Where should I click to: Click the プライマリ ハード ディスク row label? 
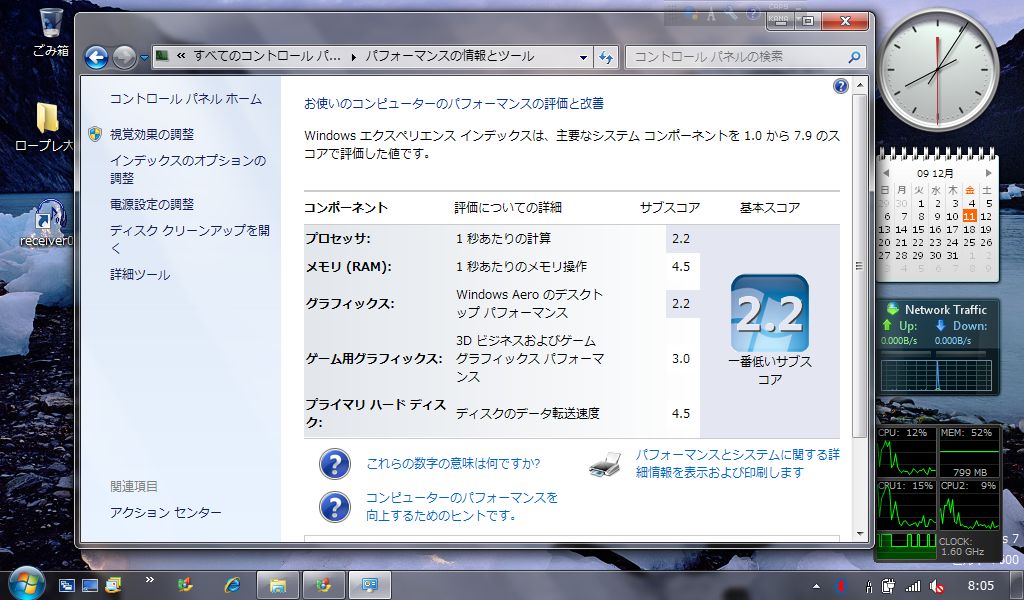(376, 413)
